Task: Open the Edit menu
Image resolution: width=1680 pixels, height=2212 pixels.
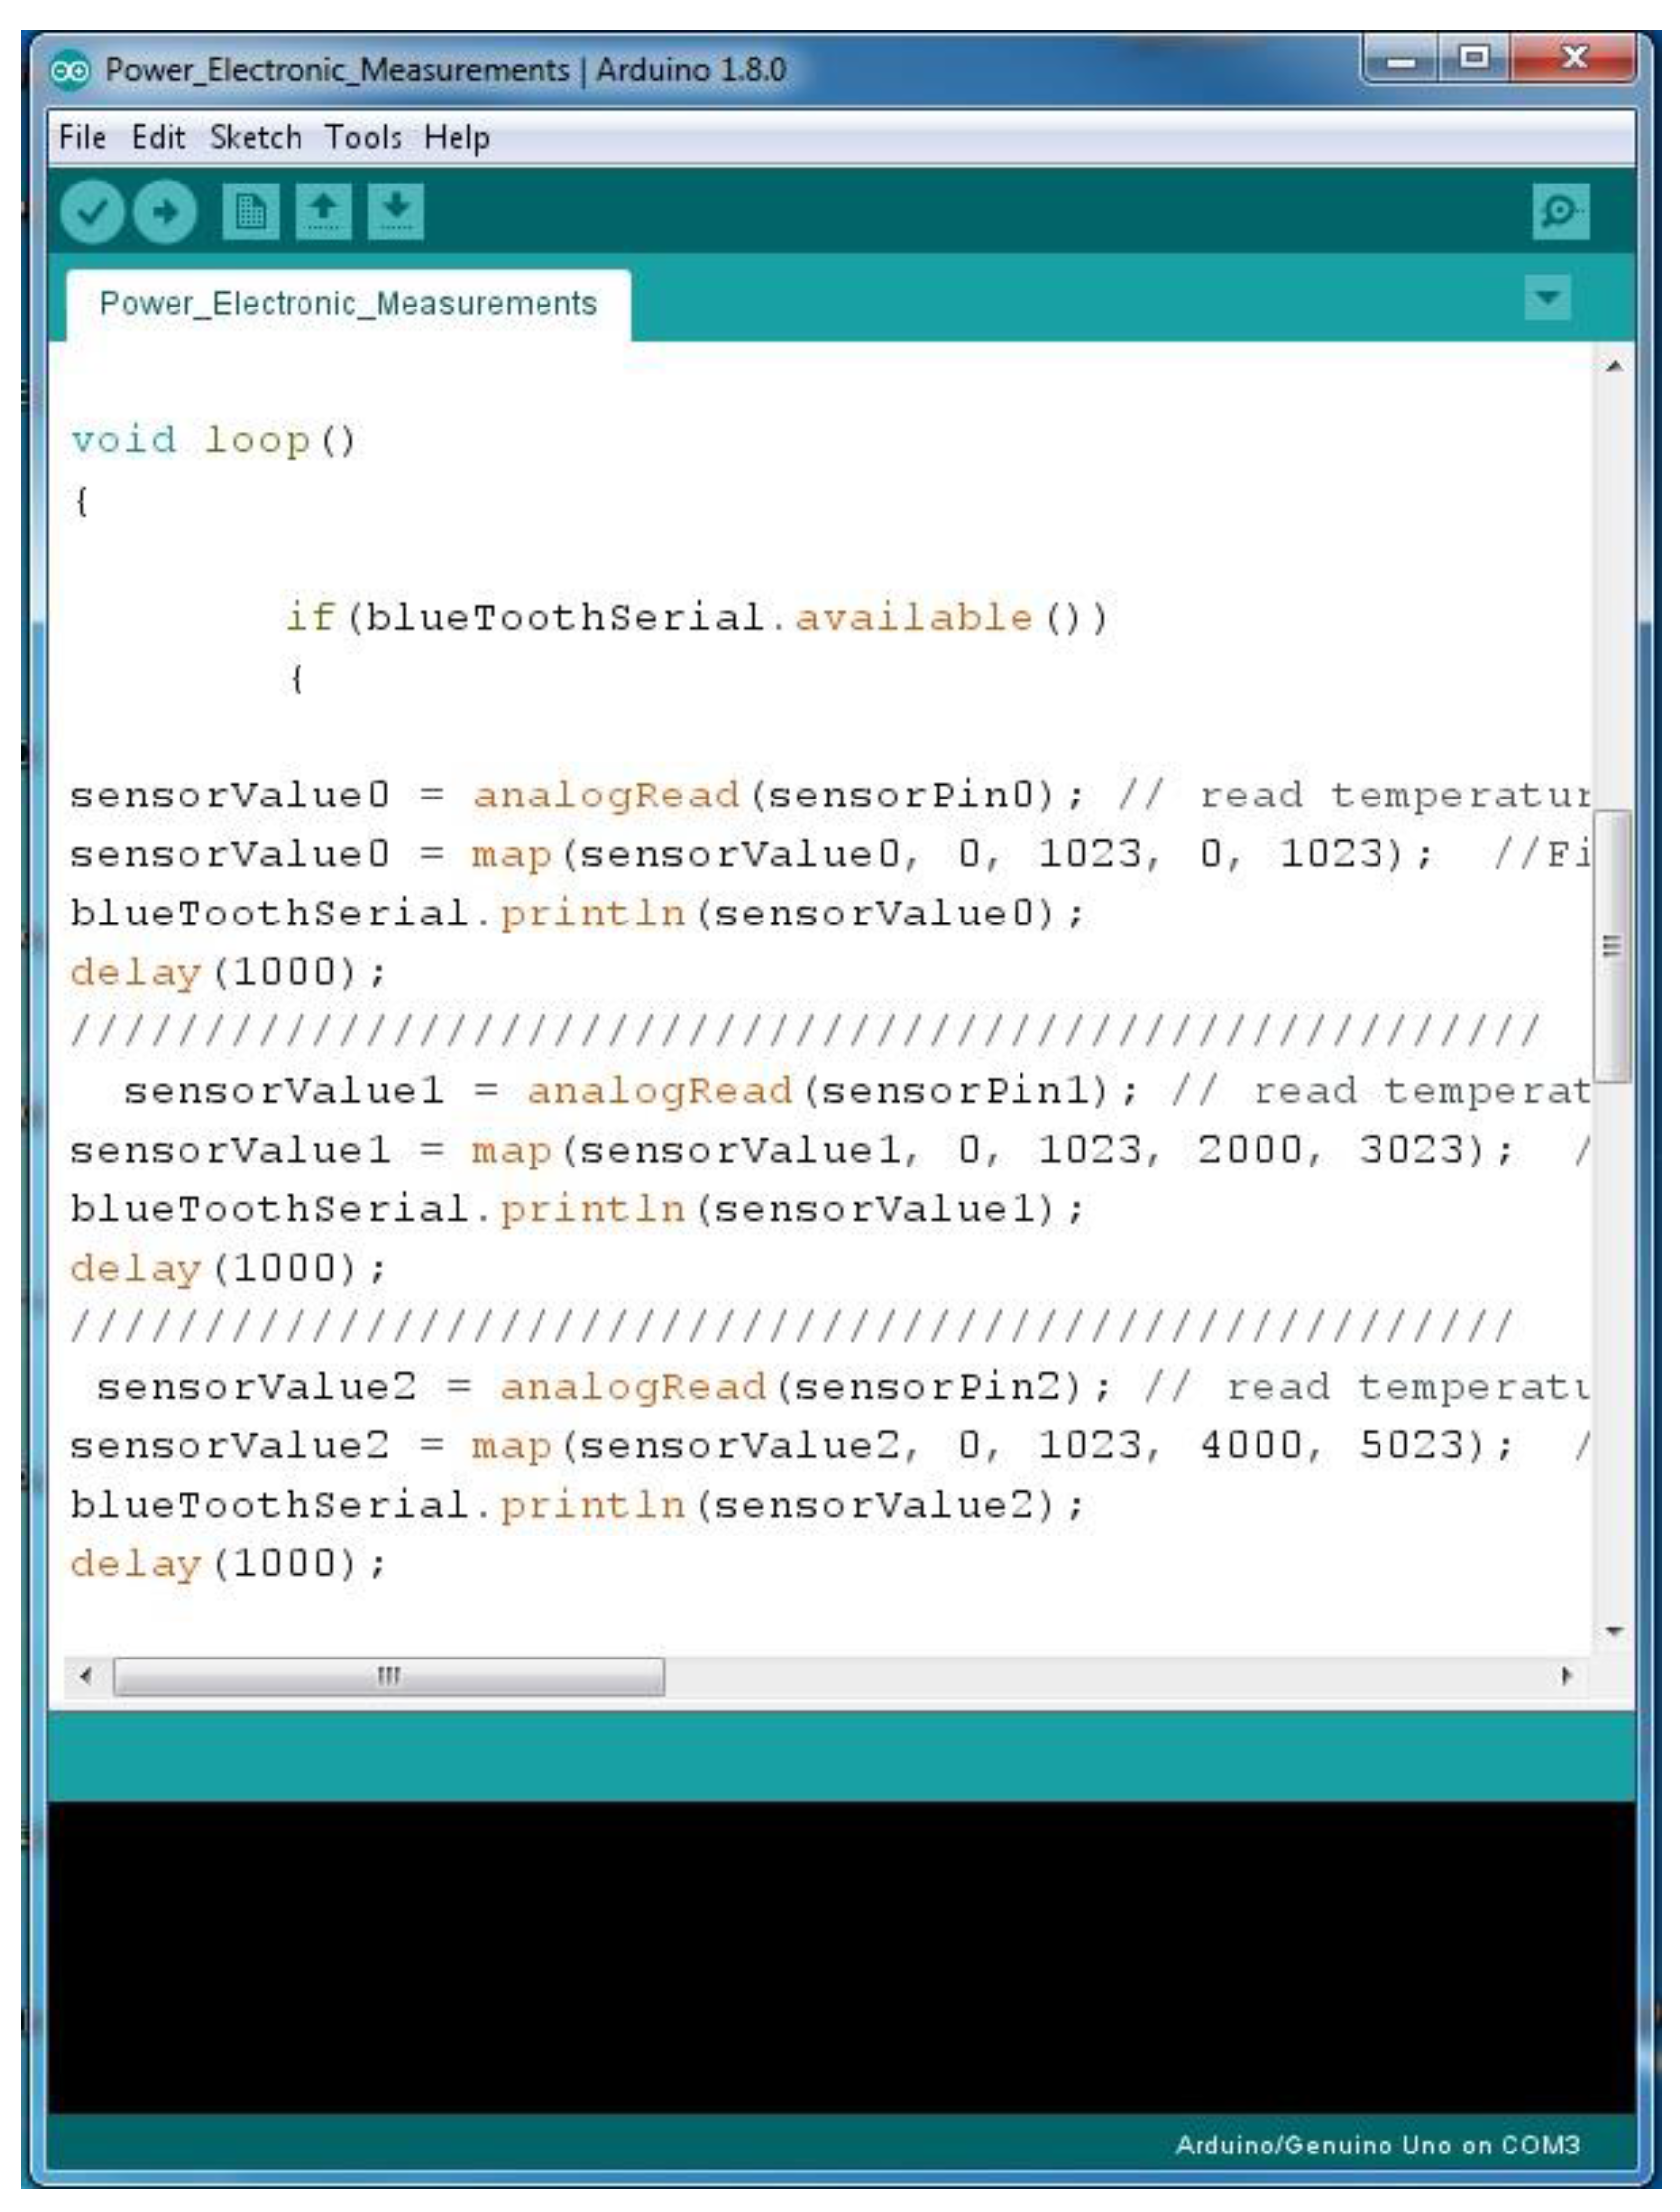Action: click(x=158, y=137)
